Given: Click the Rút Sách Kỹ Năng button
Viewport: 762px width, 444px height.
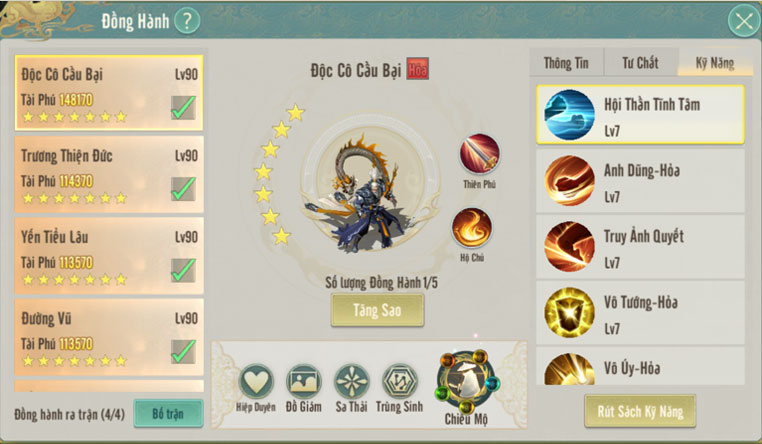Looking at the screenshot, I should click(640, 411).
